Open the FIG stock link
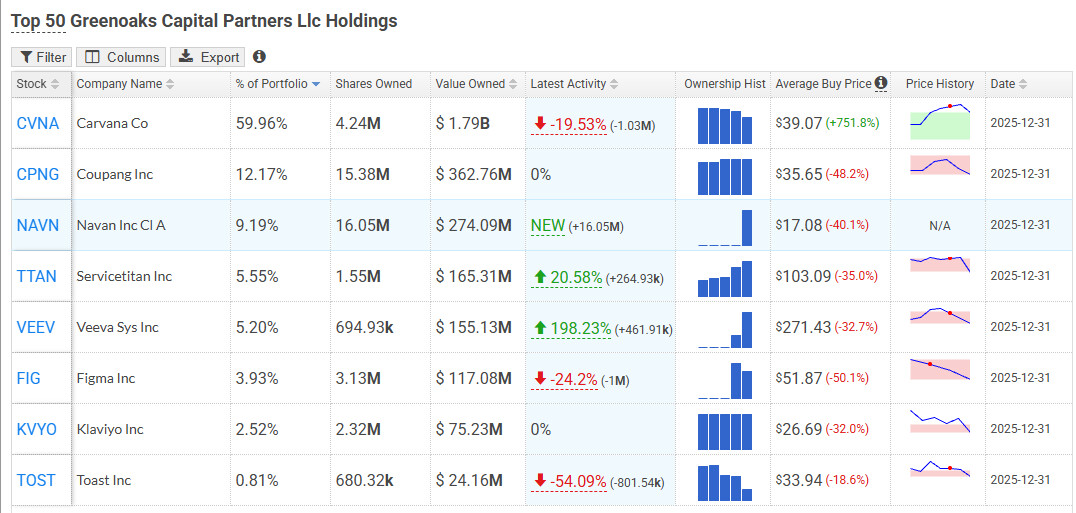This screenshot has width=1076, height=513. [x=28, y=378]
